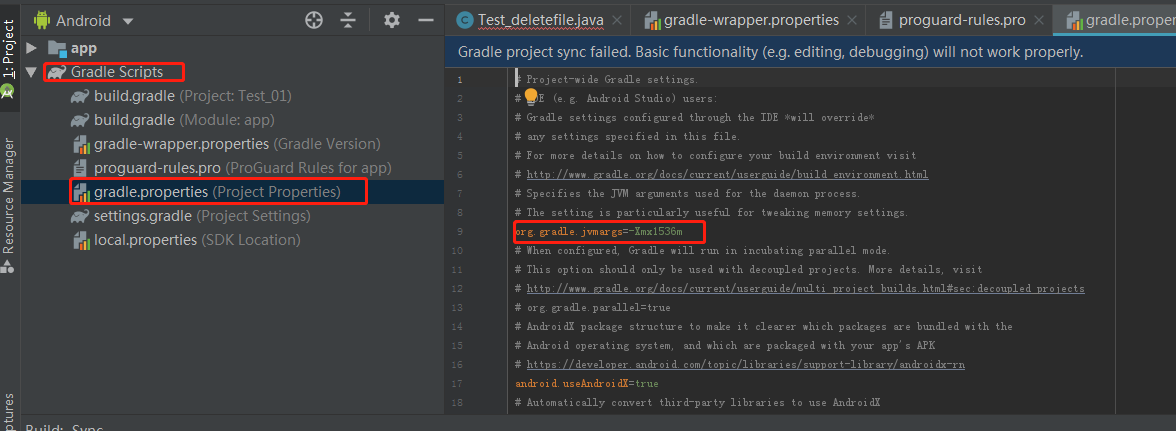
Task: Switch to gradle-wrapper.properties editor tab
Action: (752, 20)
